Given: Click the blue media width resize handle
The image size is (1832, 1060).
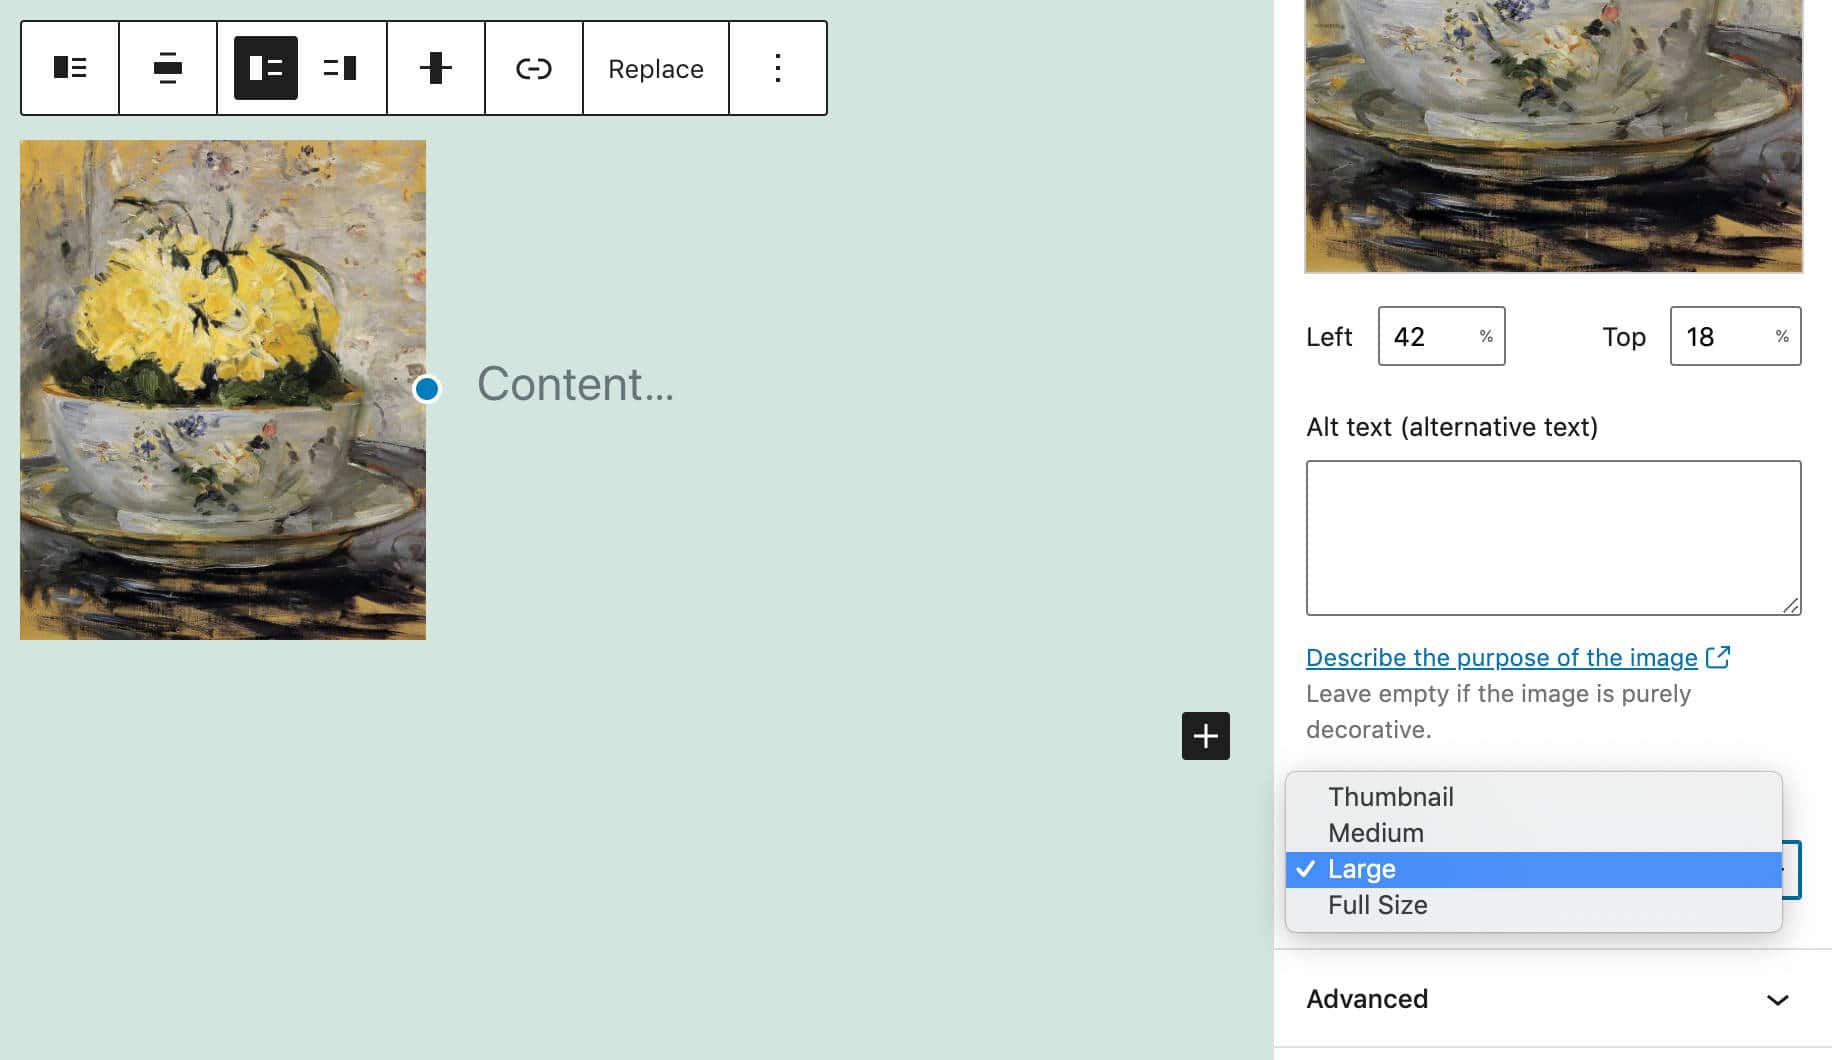Looking at the screenshot, I should tap(427, 389).
